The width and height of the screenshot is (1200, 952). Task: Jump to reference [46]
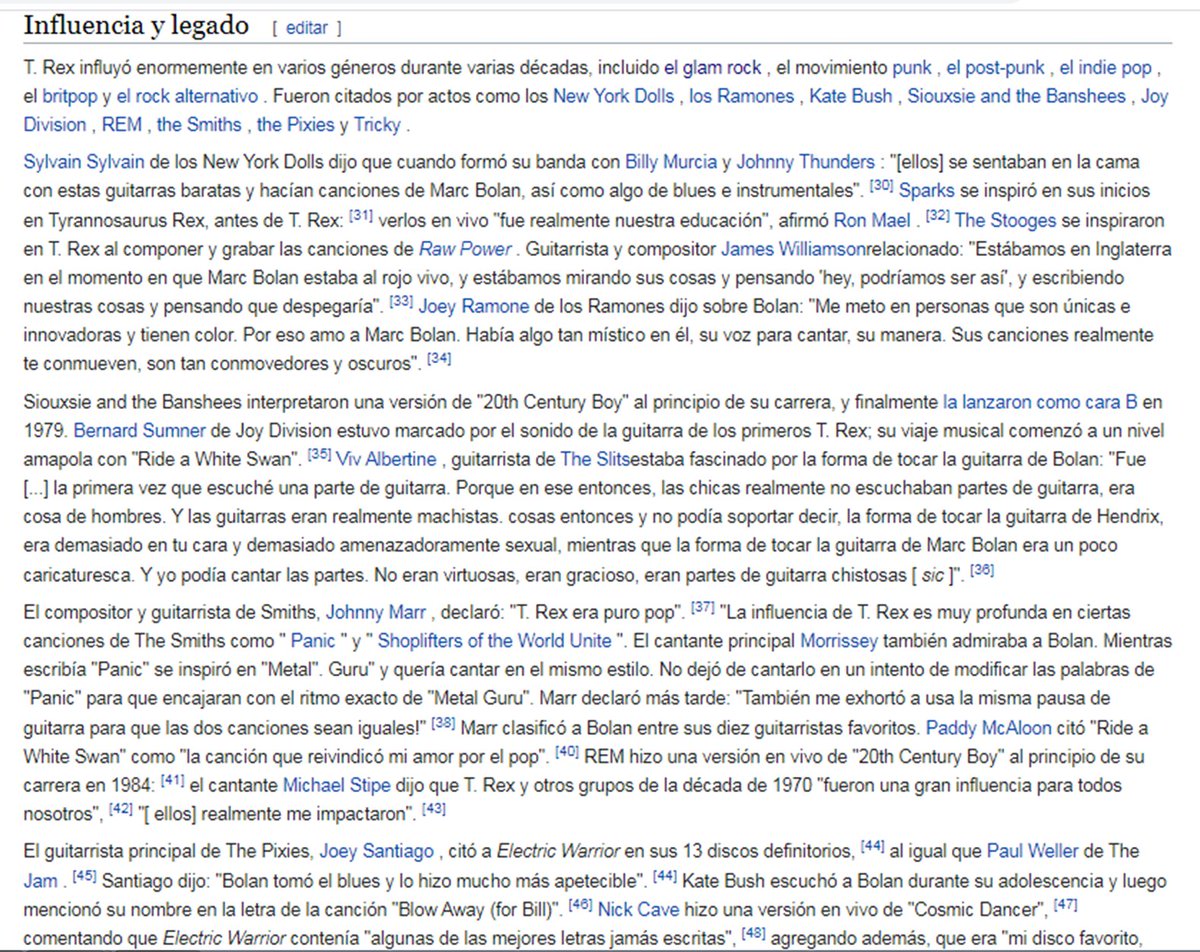580,904
